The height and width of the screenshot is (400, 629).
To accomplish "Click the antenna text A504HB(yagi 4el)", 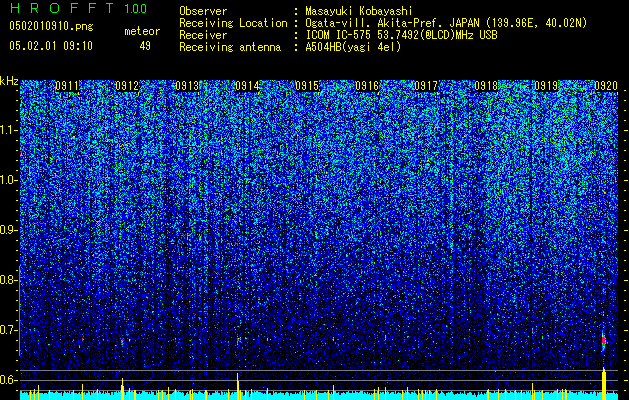I will (353, 47).
